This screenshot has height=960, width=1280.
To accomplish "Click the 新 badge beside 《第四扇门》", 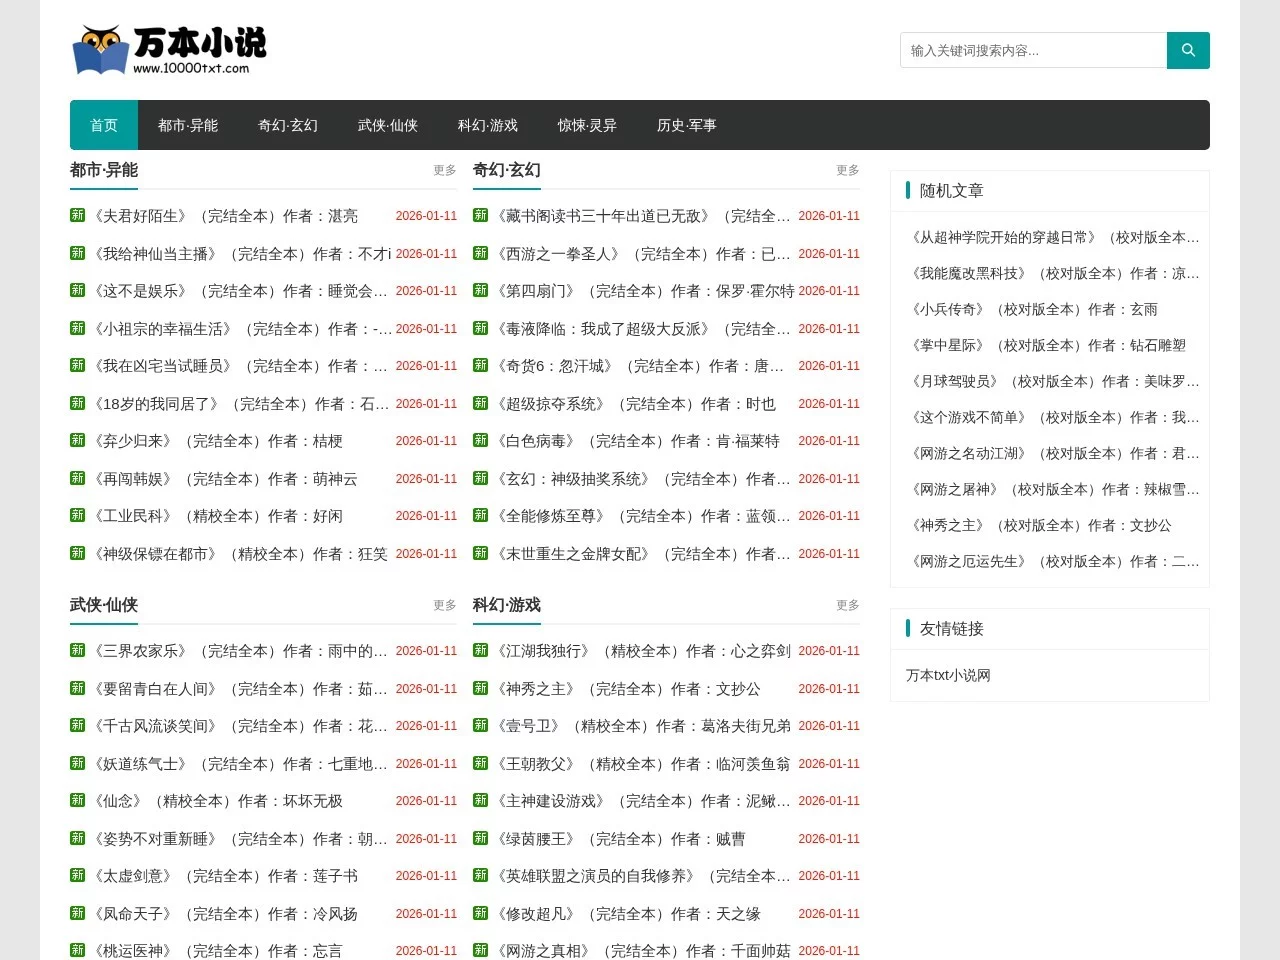I will coord(480,290).
